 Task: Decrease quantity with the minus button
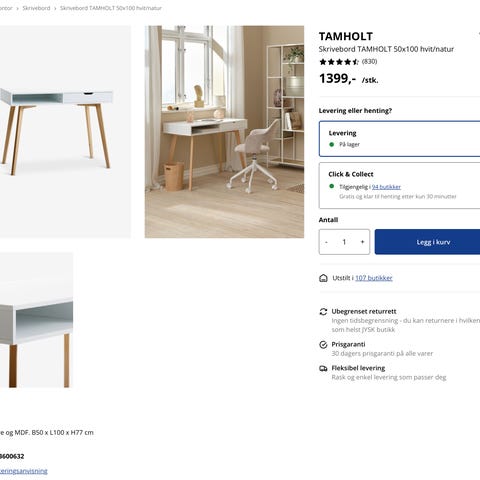(326, 242)
